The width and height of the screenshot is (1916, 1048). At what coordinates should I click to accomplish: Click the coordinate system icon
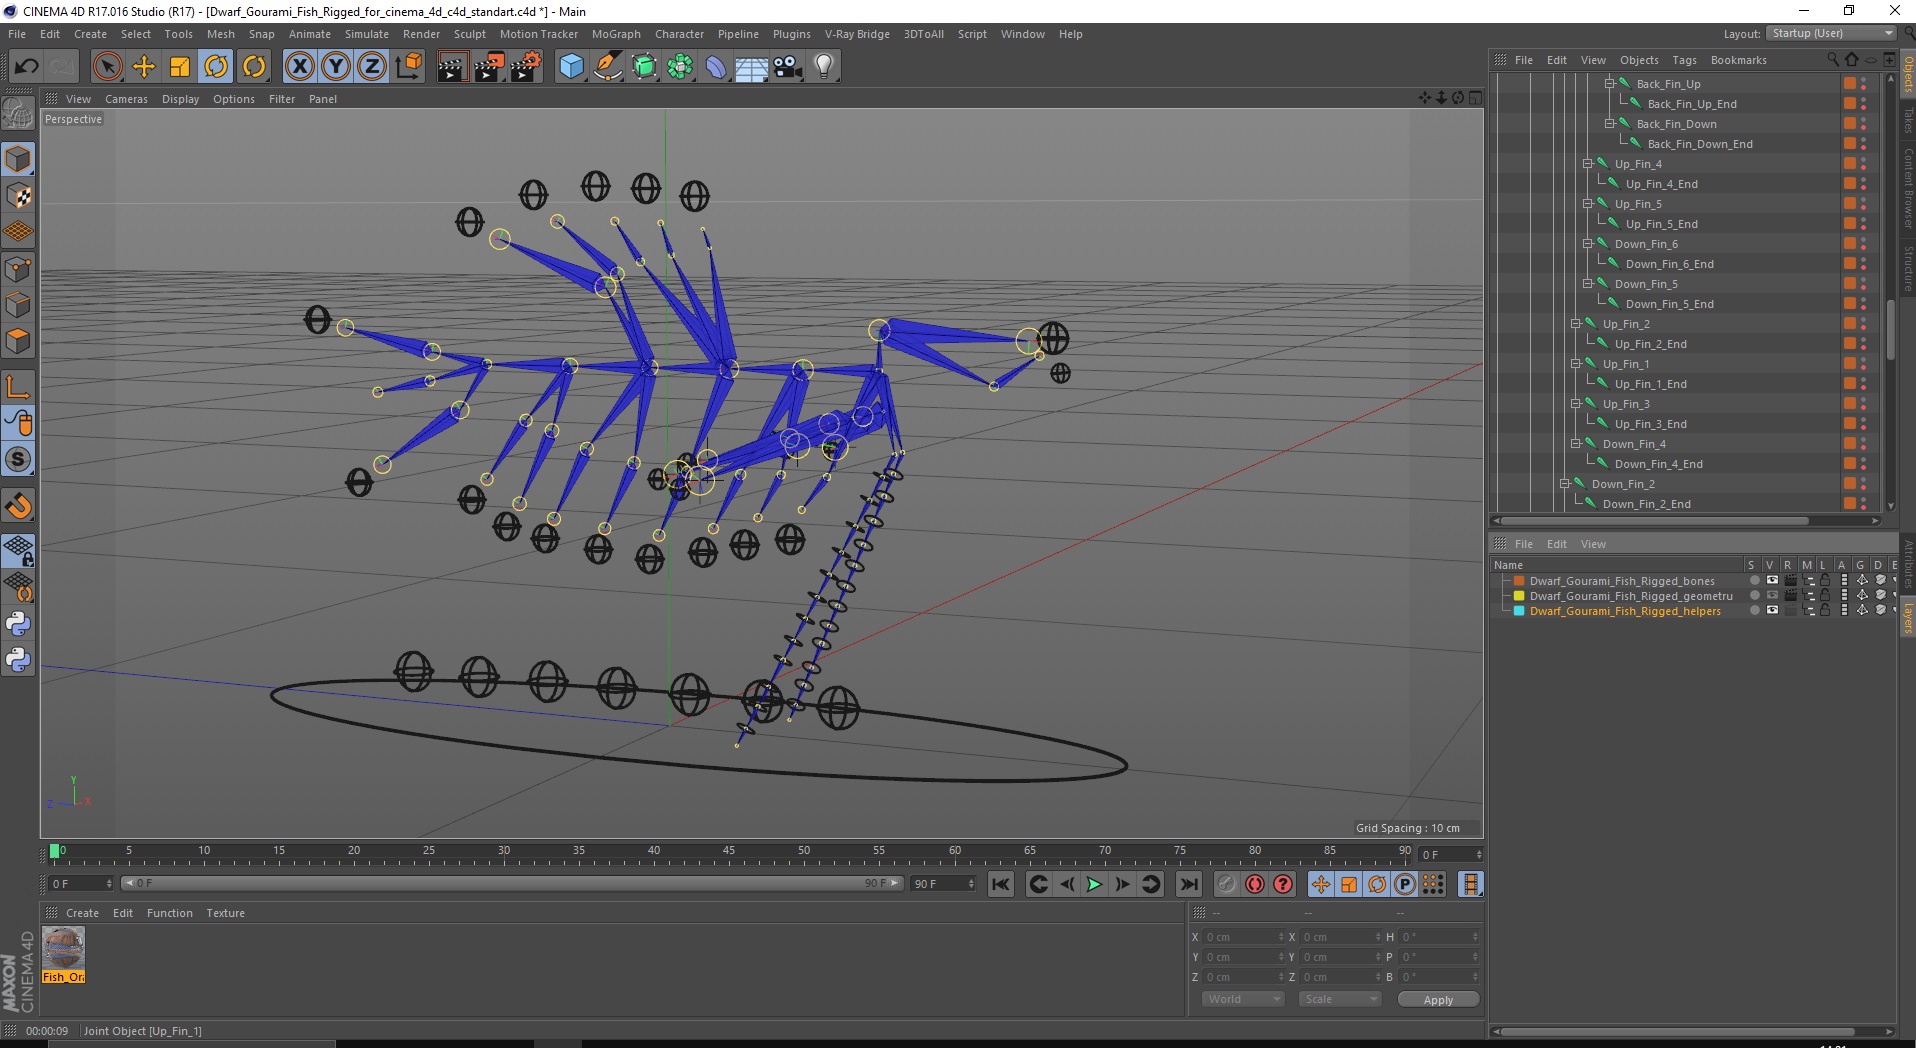409,67
